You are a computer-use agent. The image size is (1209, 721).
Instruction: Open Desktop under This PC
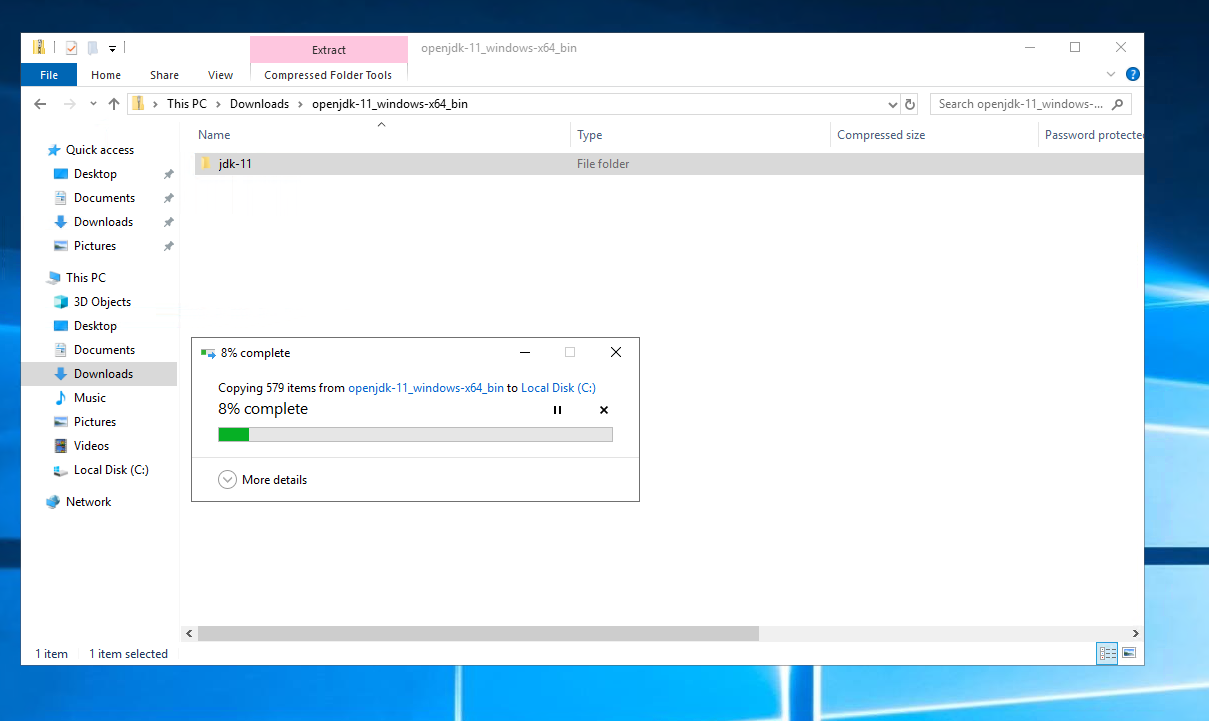point(95,326)
